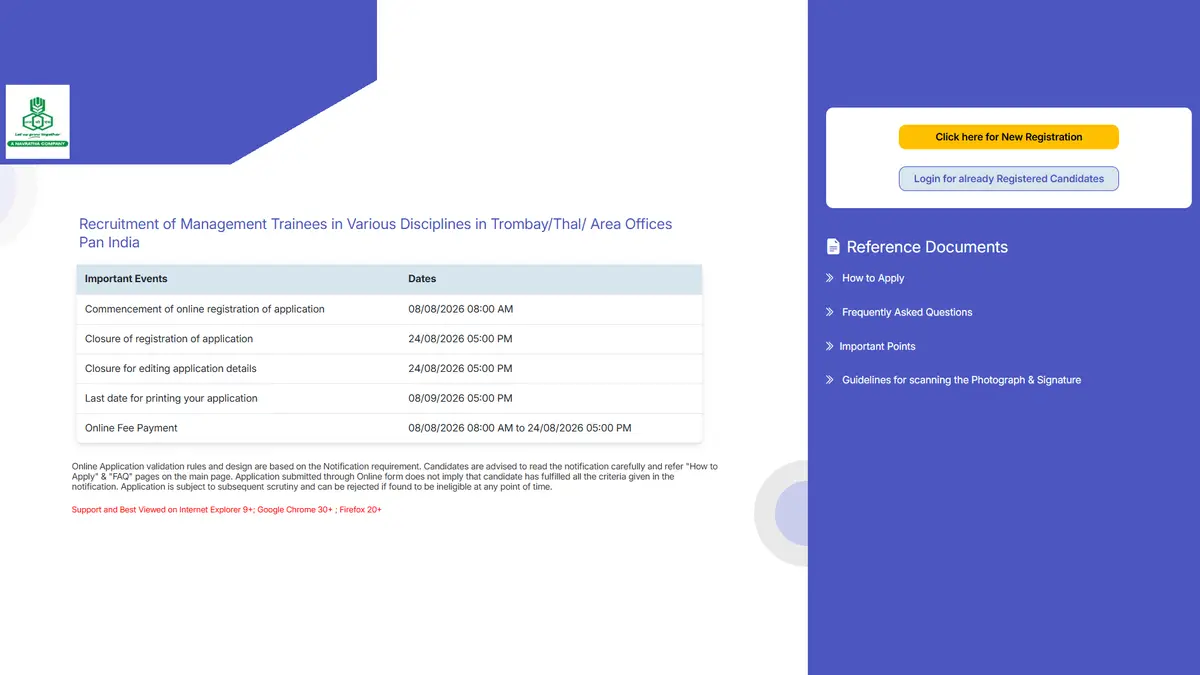Select date for Closure for editing row
Viewport: 1200px width, 675px height.
(x=460, y=368)
